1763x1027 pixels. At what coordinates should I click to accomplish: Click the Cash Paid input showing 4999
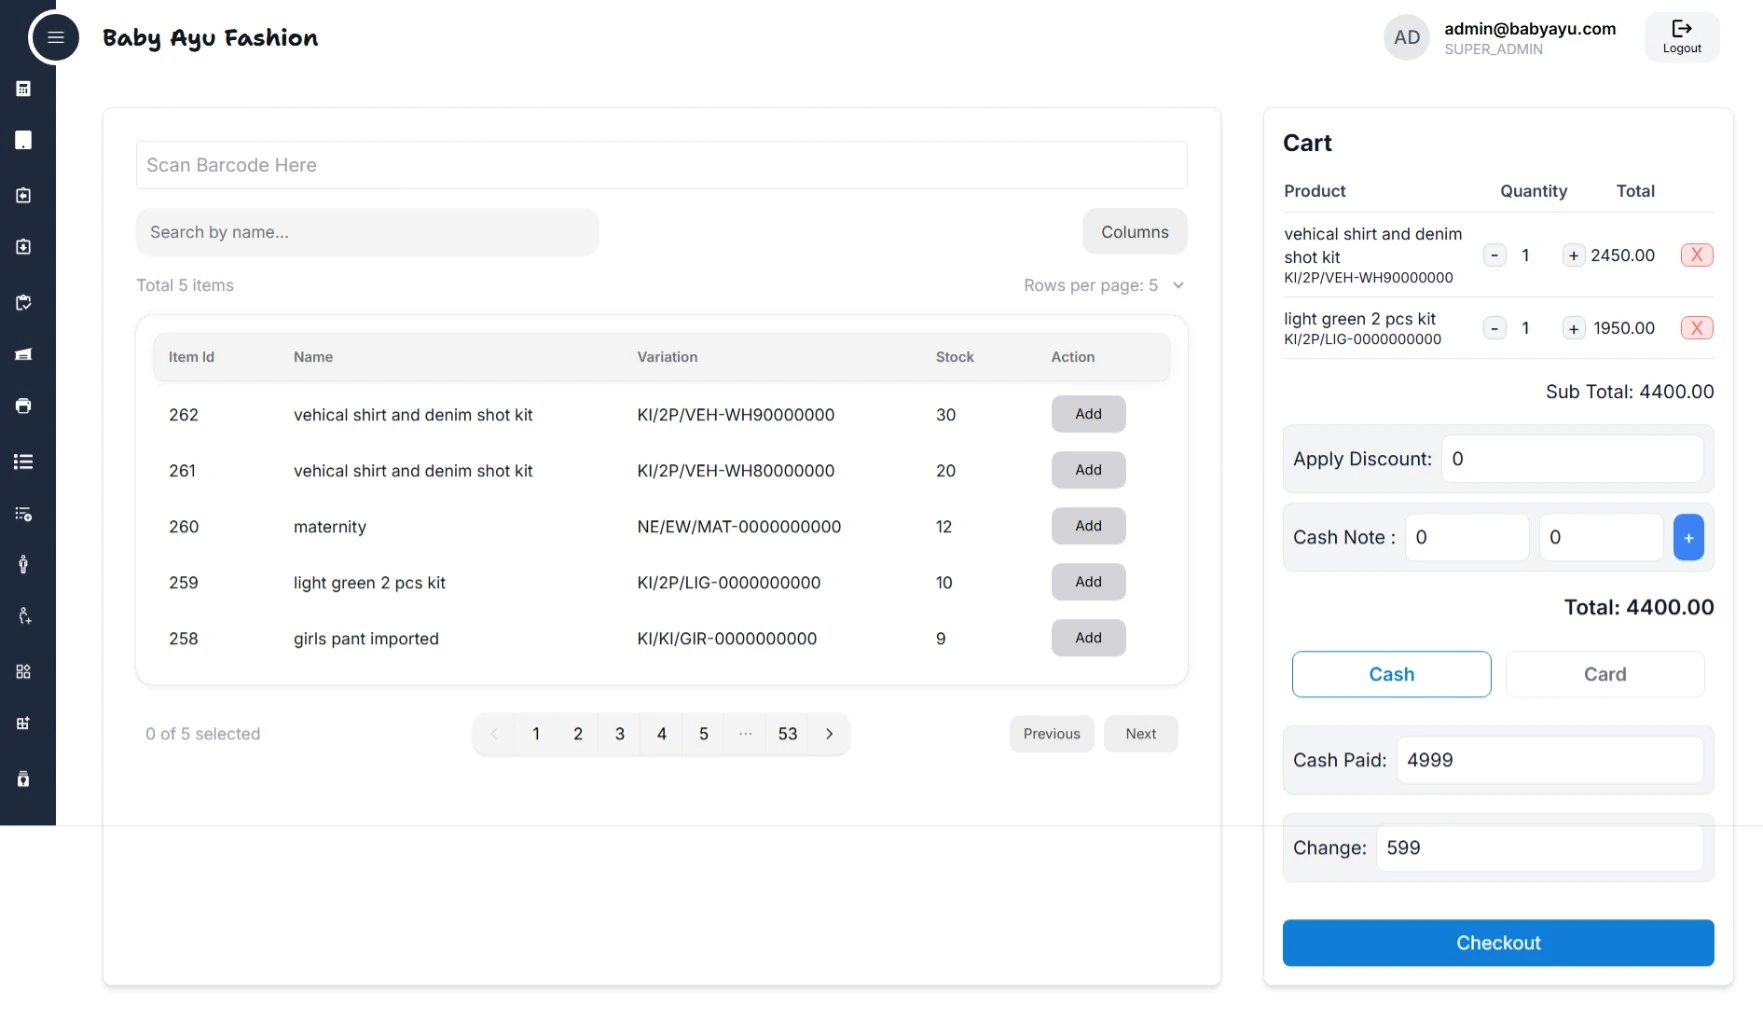1550,760
